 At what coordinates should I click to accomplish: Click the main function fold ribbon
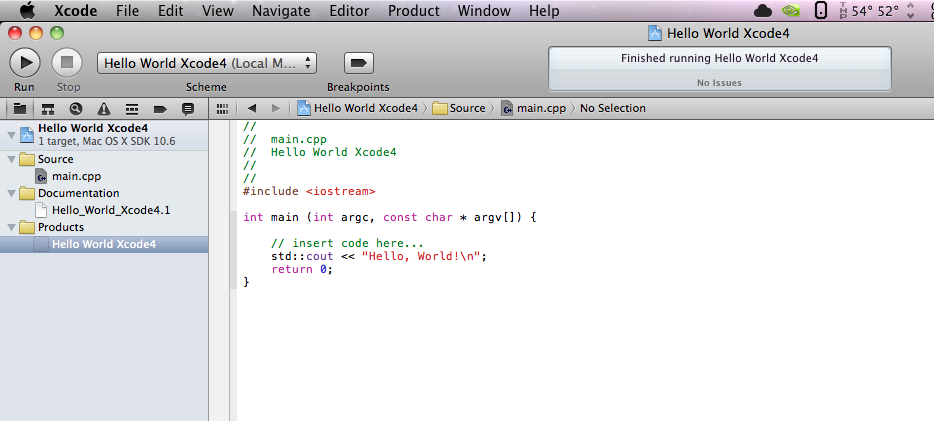[x=233, y=250]
